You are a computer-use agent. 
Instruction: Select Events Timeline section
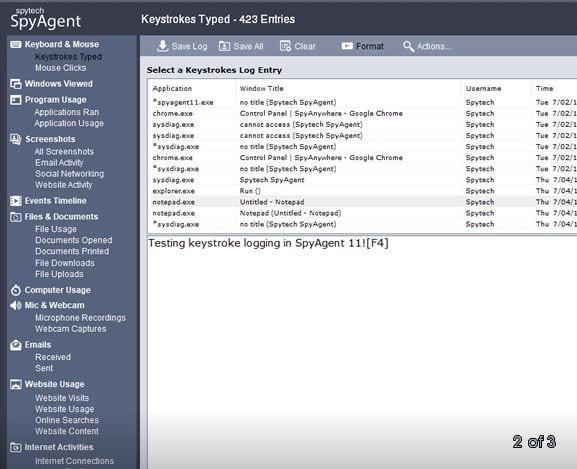click(56, 201)
